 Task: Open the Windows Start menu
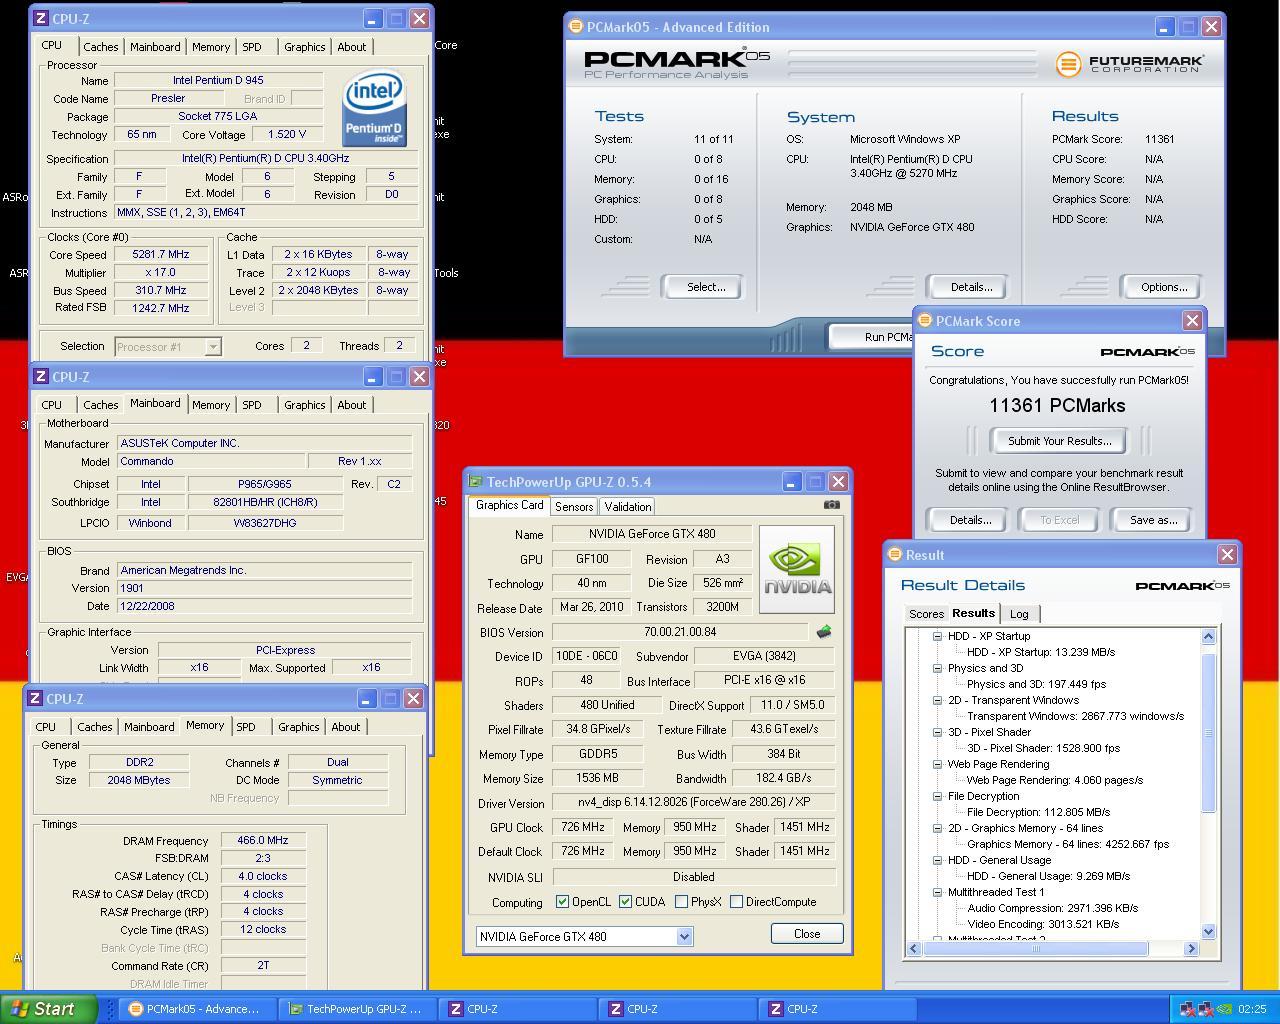click(x=49, y=1009)
